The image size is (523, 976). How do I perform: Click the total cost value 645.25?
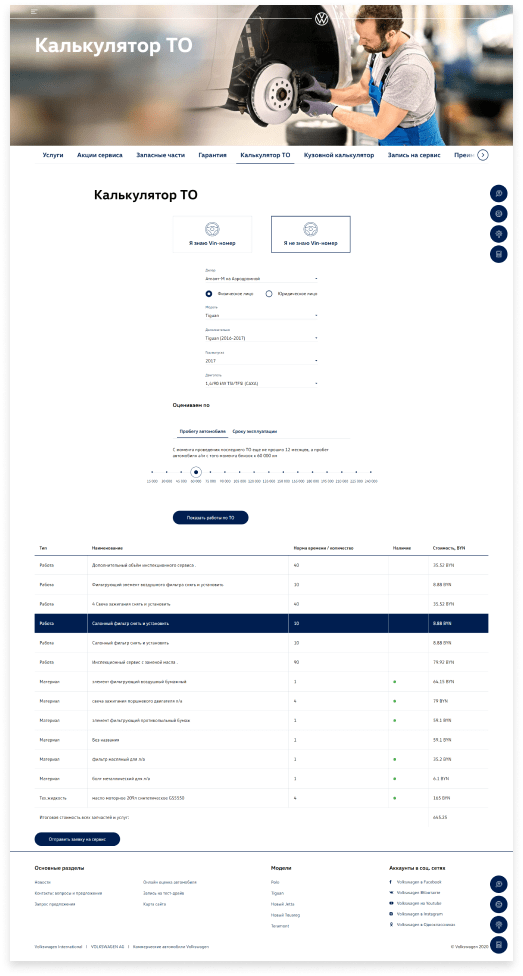[440, 816]
